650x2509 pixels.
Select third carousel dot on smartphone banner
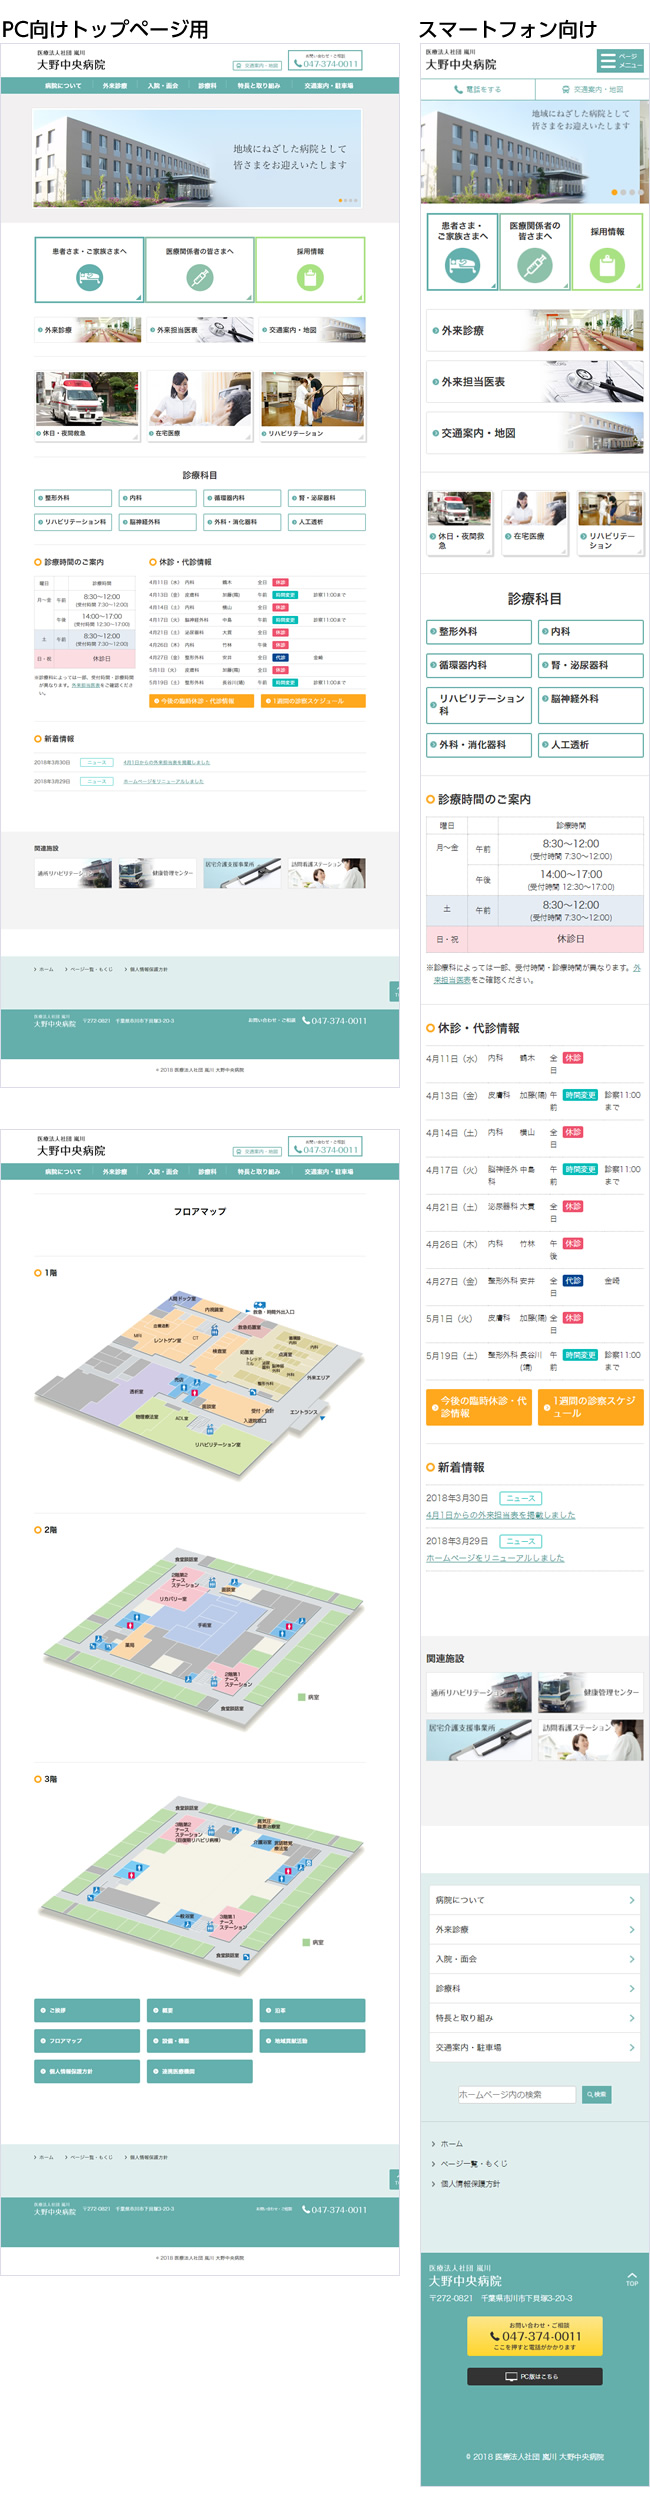[x=632, y=192]
